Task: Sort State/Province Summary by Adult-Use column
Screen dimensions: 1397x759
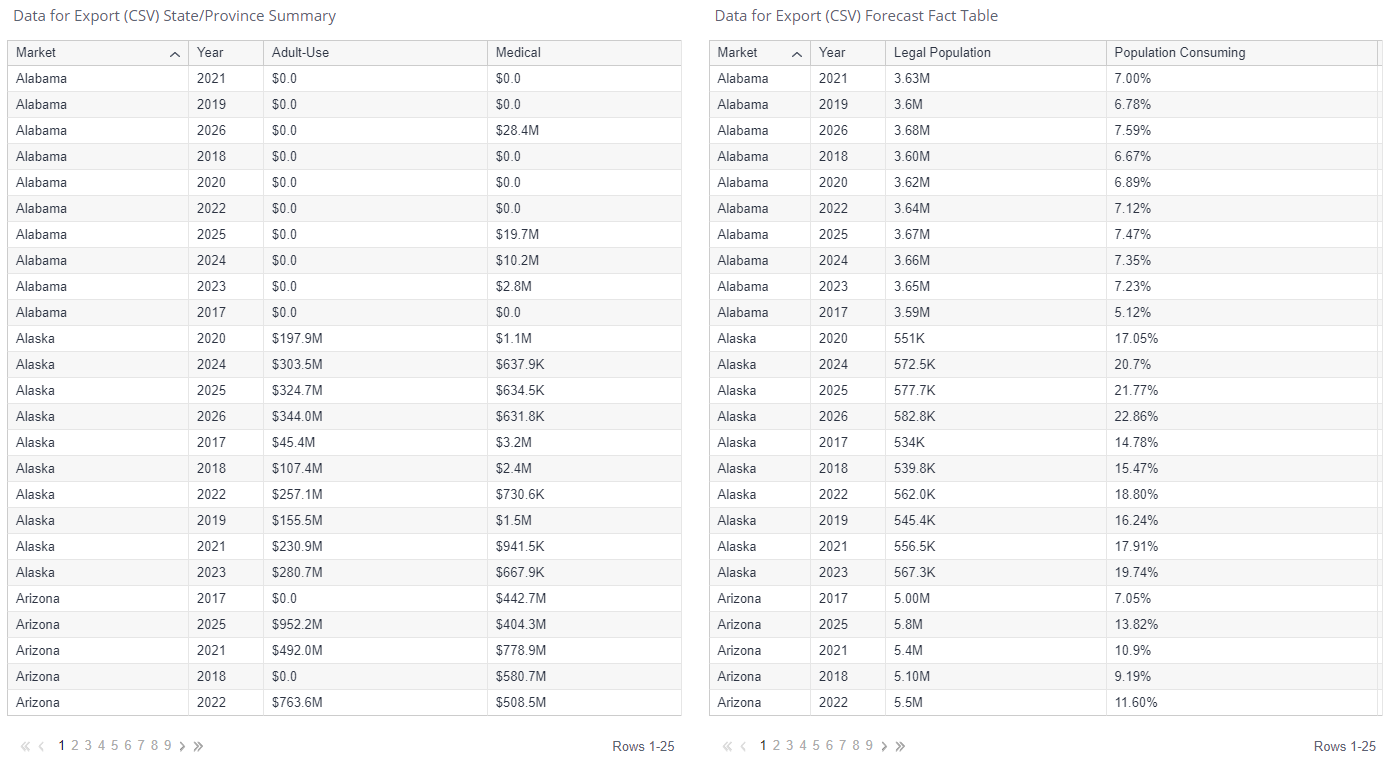Action: click(x=300, y=53)
